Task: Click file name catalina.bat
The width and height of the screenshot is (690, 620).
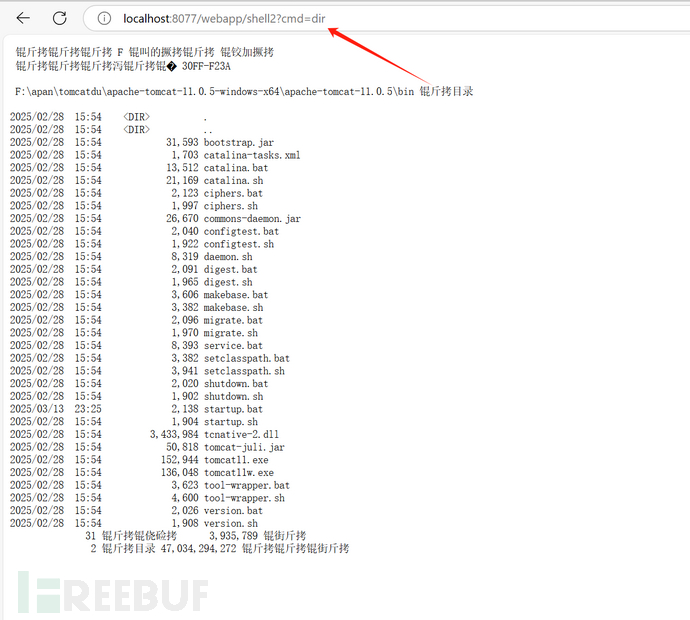Action: pos(236,168)
